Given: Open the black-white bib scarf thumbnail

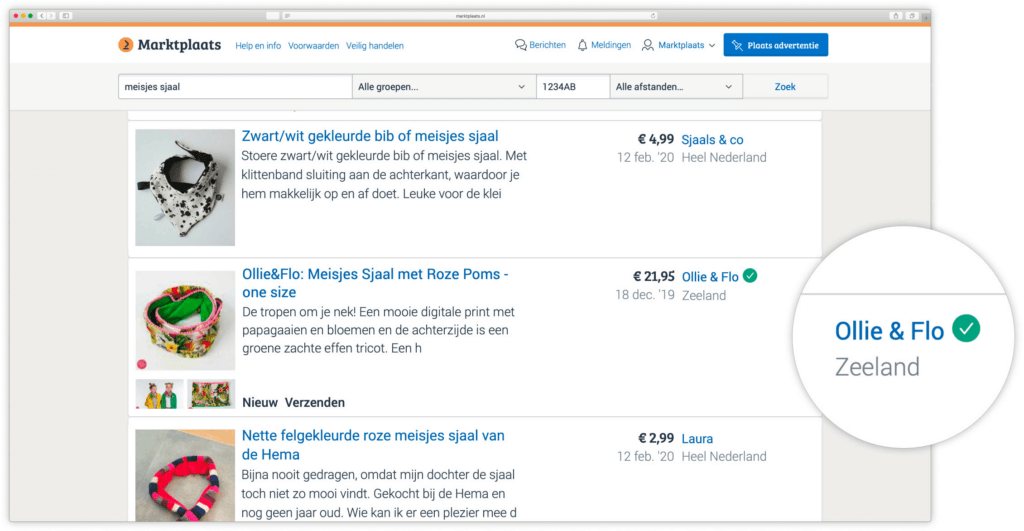Looking at the screenshot, I should tap(185, 187).
